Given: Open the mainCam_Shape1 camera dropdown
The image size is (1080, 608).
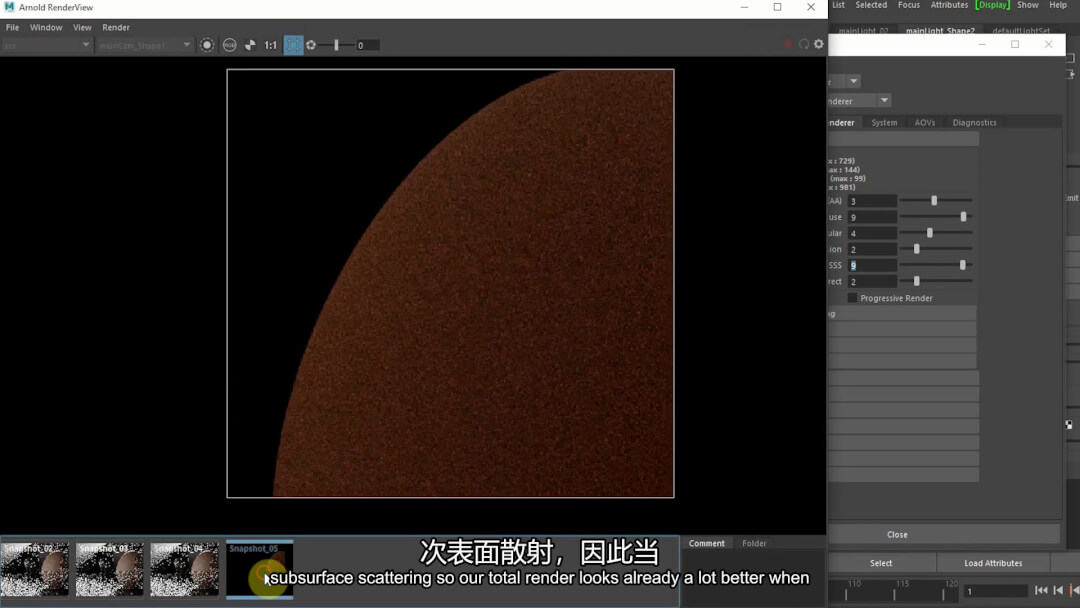Looking at the screenshot, I should tap(144, 45).
